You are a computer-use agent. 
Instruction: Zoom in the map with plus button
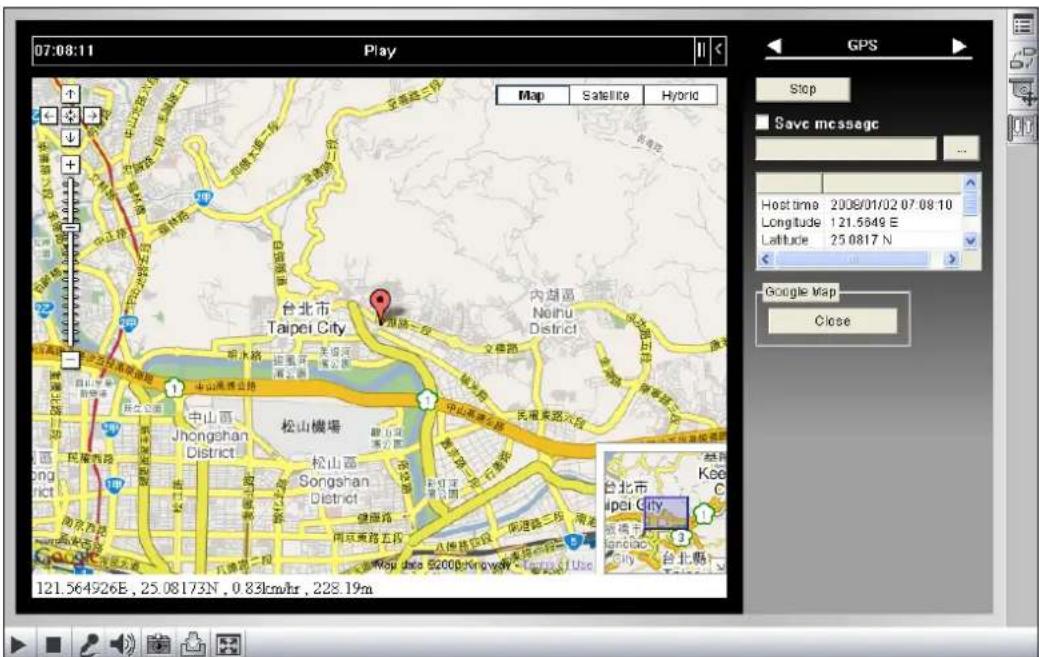tap(70, 164)
